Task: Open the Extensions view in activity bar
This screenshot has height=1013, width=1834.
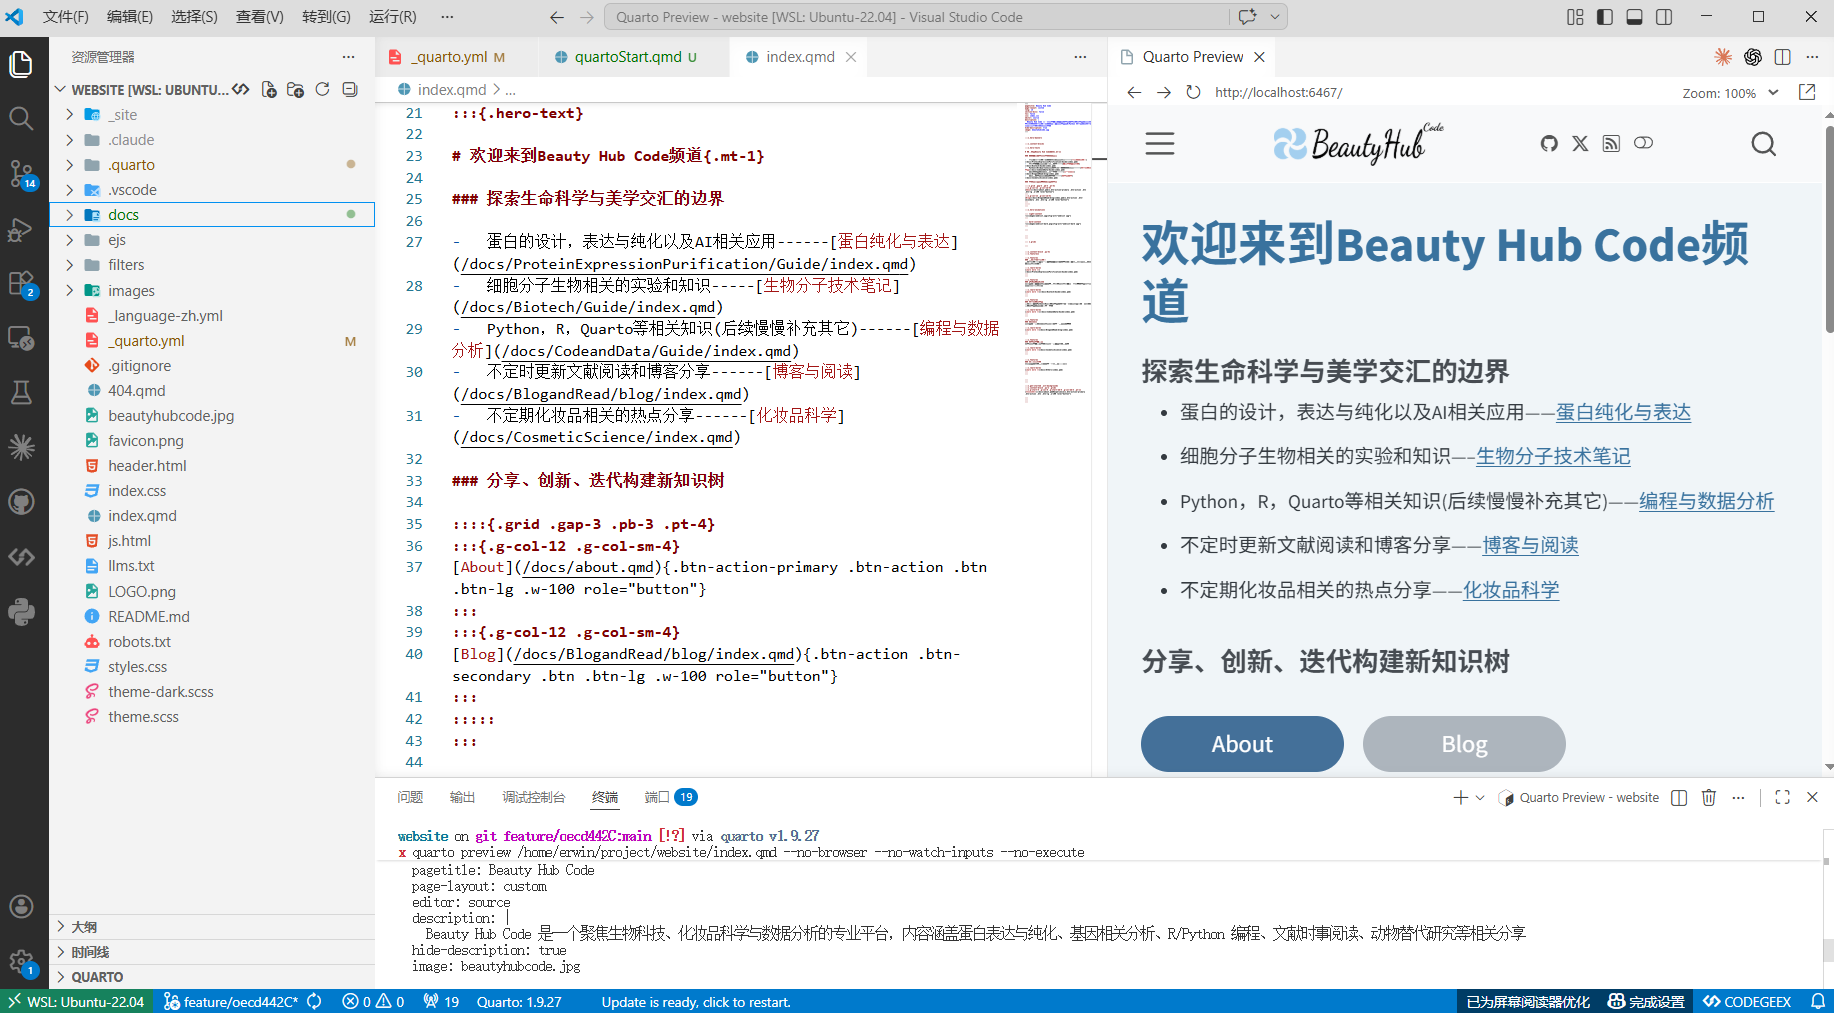Action: (x=21, y=284)
